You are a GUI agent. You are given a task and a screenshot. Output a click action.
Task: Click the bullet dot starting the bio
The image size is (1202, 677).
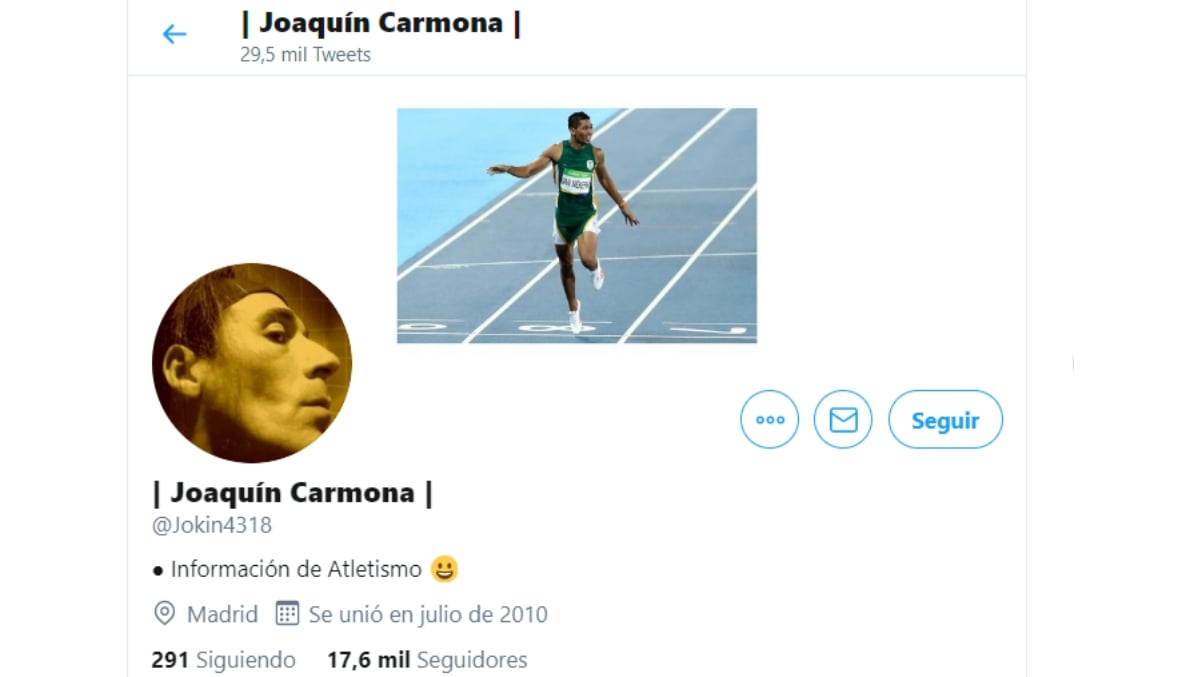point(158,570)
